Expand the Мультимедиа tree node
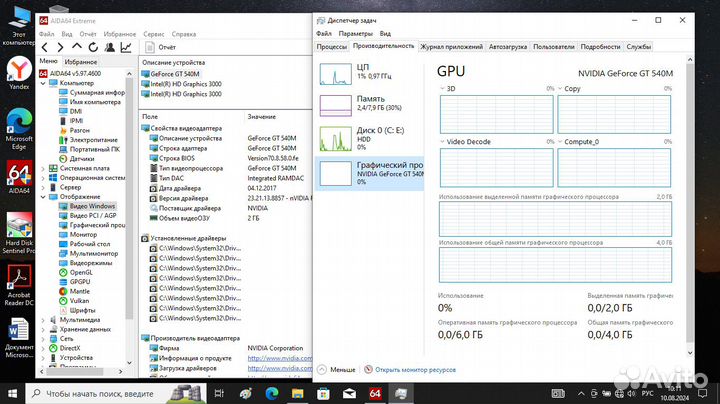Viewport: 720px width, 404px height. [x=43, y=320]
